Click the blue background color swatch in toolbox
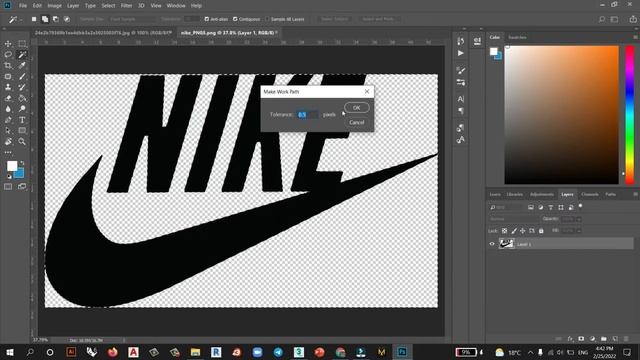Image resolution: width=640 pixels, height=360 pixels. [x=20, y=173]
